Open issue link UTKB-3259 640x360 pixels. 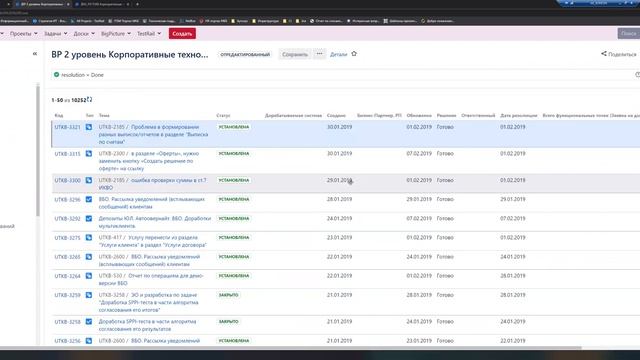[67, 295]
